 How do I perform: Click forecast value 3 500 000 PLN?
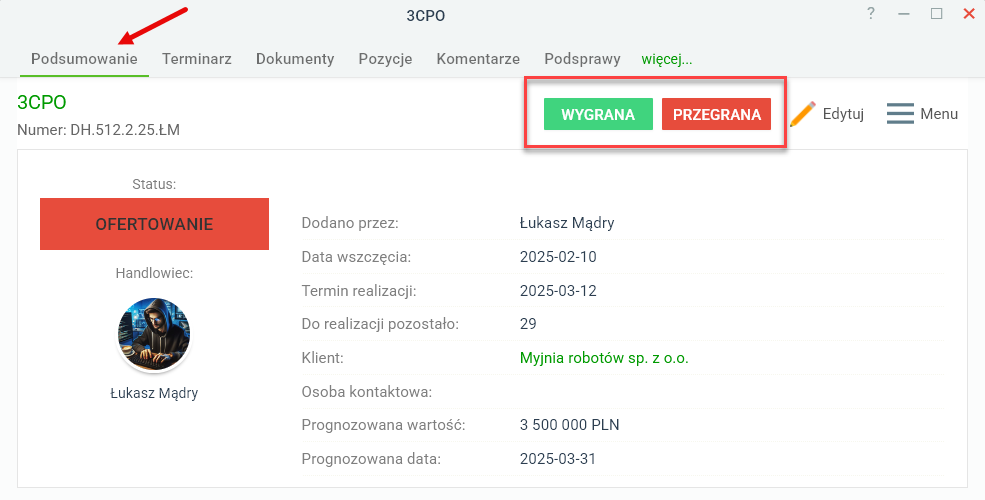pos(570,425)
